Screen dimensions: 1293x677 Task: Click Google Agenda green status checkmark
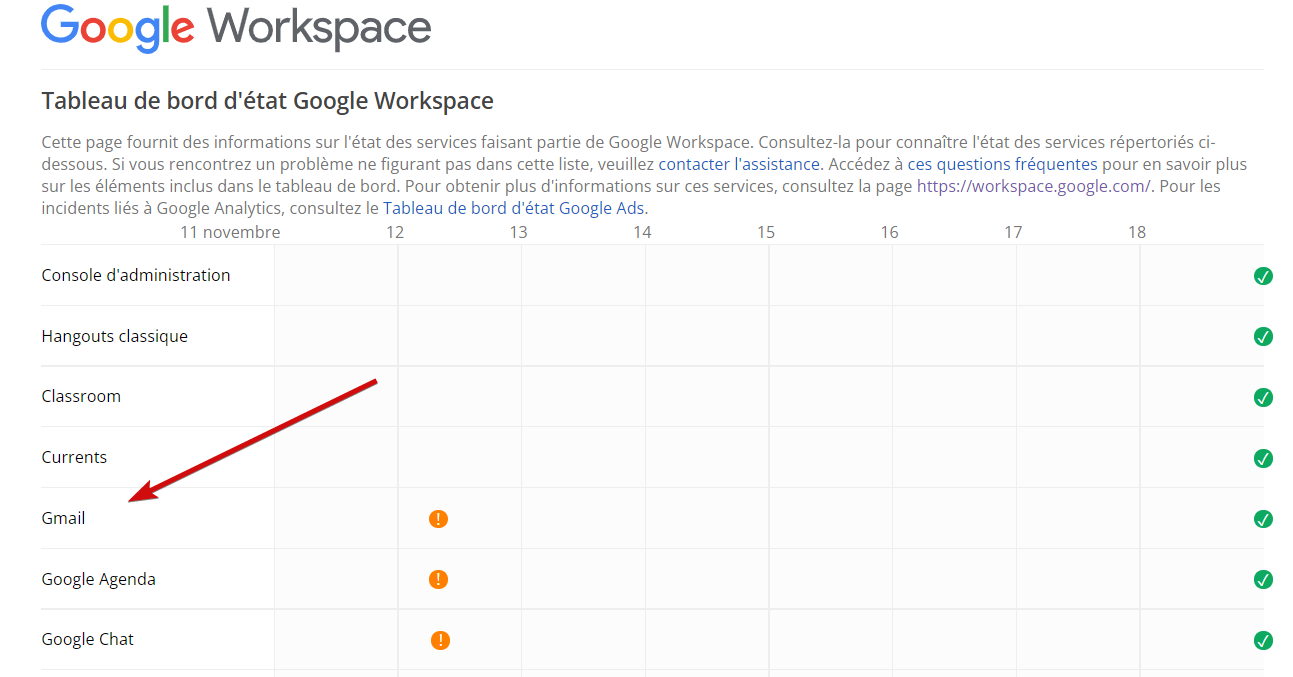tap(1263, 579)
